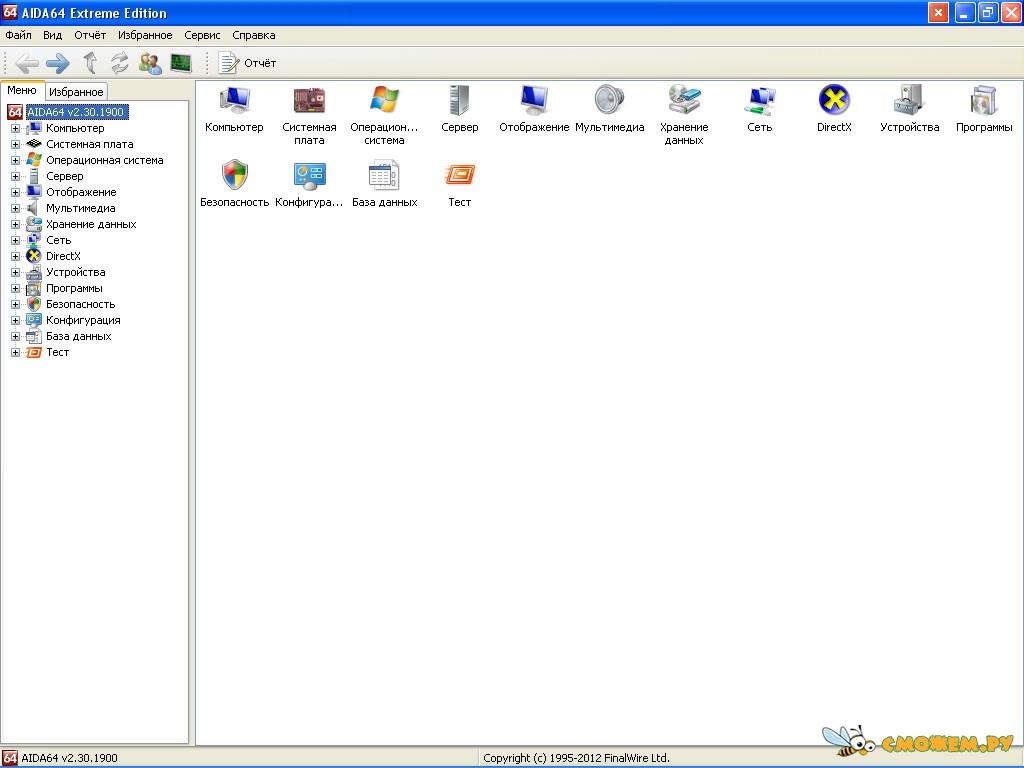Expand the DirectX tree node
1024x768 pixels.
coord(15,257)
